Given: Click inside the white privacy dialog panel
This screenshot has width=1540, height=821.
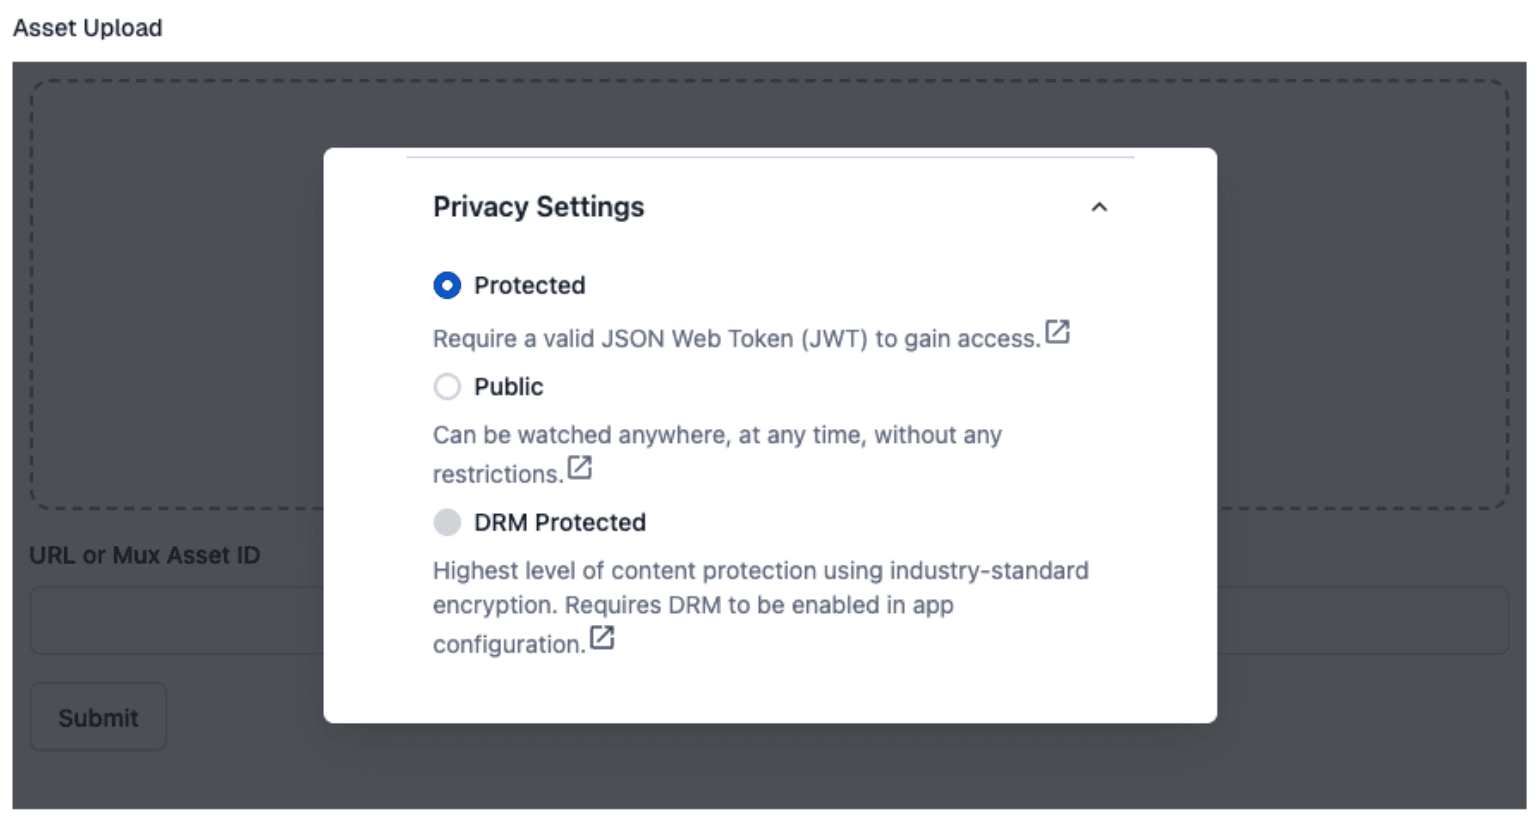Looking at the screenshot, I should (770, 690).
